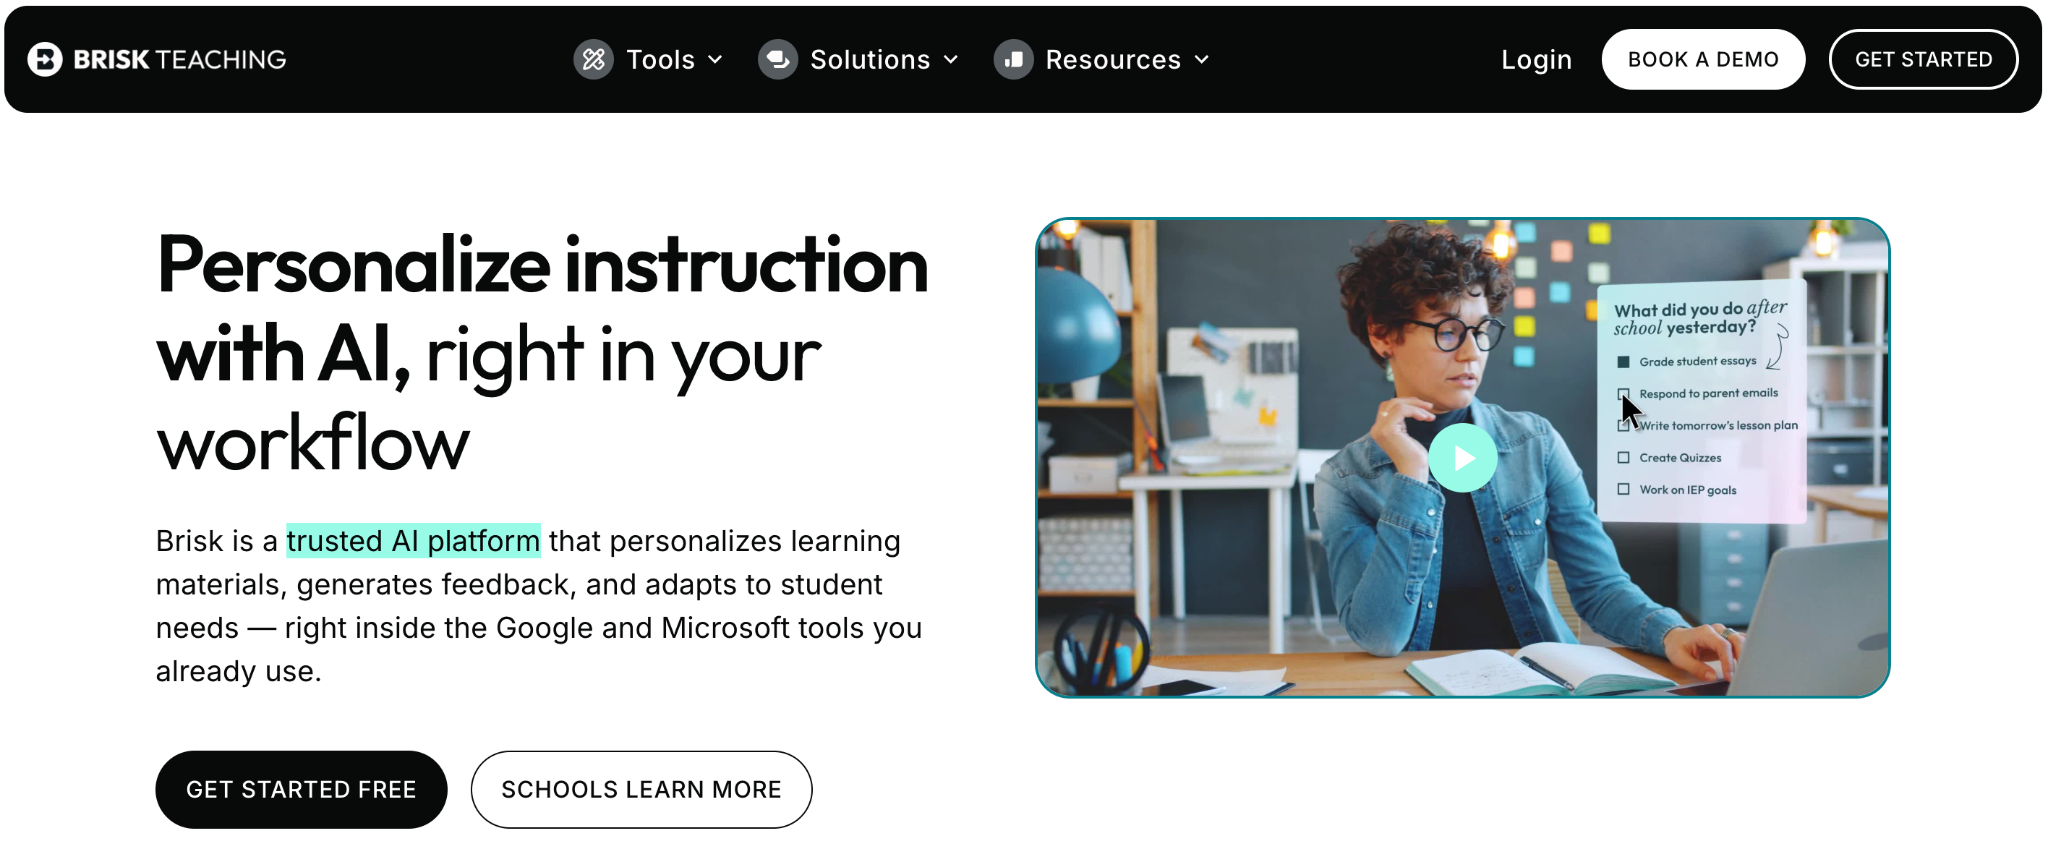Check the Respond to parent emails box
The image size is (2048, 842).
click(1623, 393)
